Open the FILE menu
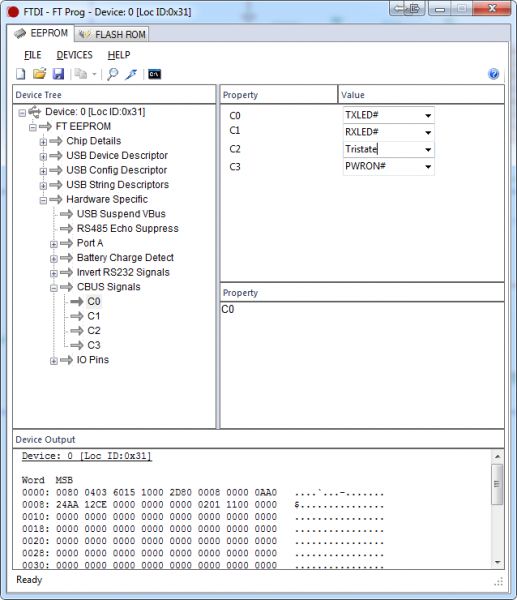Viewport: 517px width, 600px height. pos(33,55)
